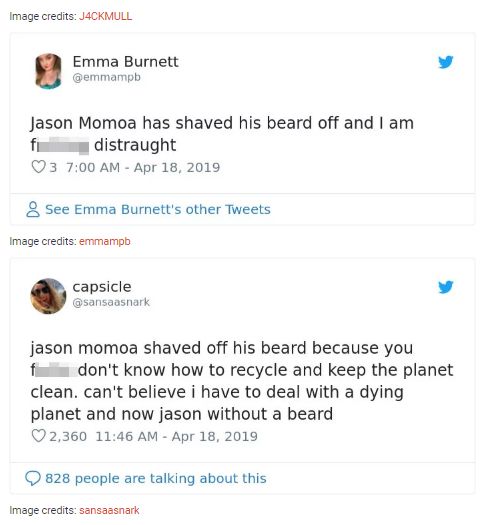The image size is (495, 525).
Task: Like Emma Burnett's tweet with the heart icon
Action: (38, 167)
